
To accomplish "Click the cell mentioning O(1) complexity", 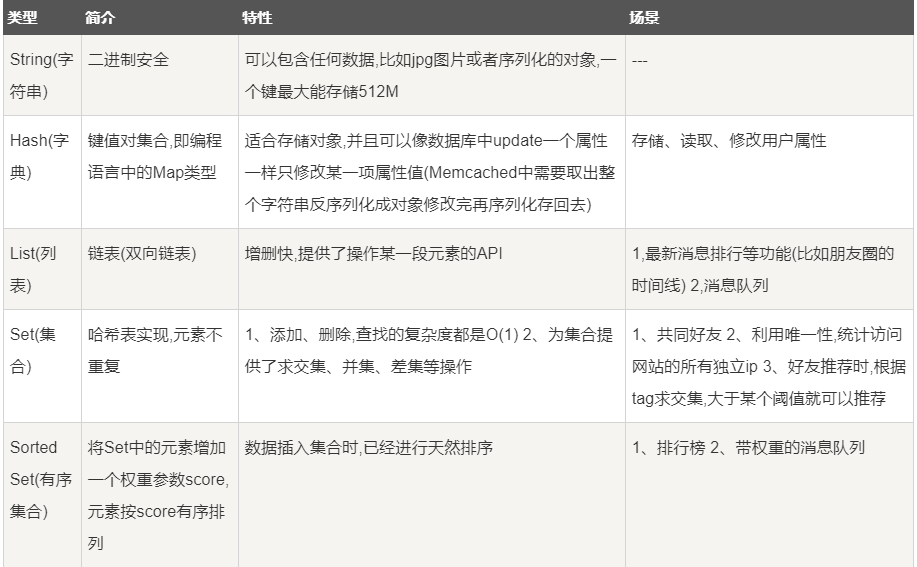I will pyautogui.click(x=432, y=366).
